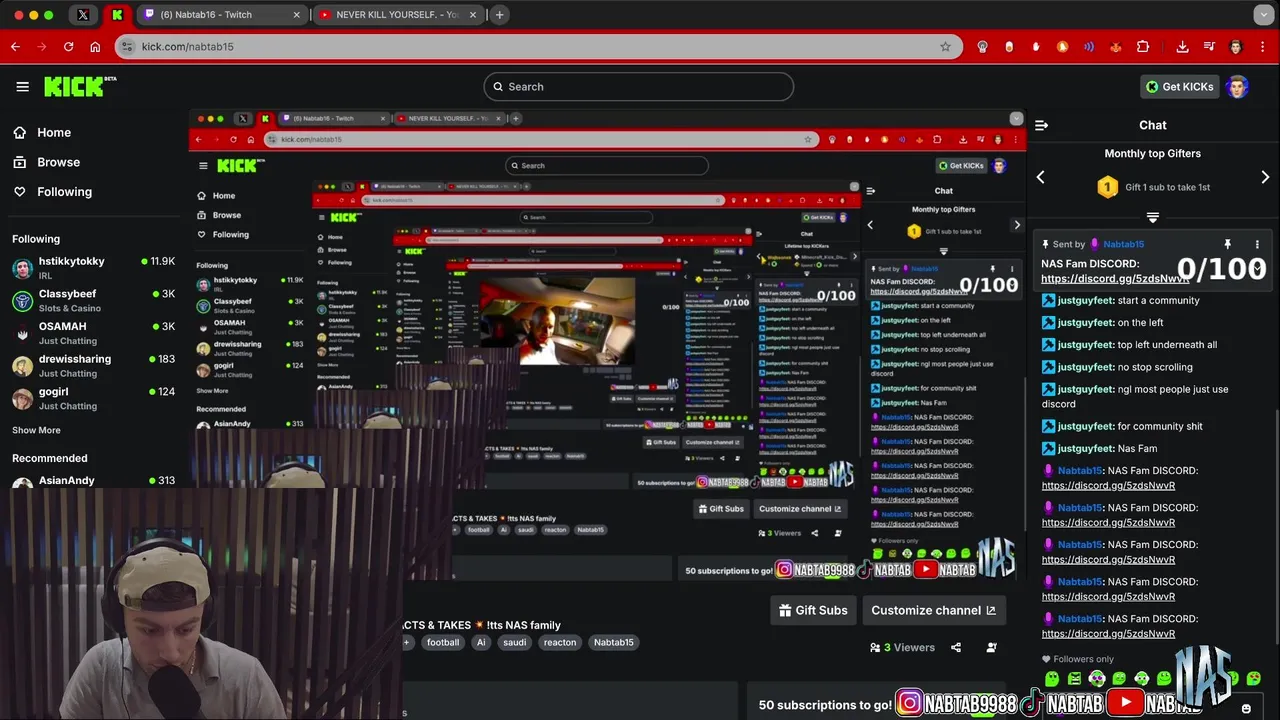Open the media controls music-list icon
The width and height of the screenshot is (1280, 720).
[x=1209, y=47]
